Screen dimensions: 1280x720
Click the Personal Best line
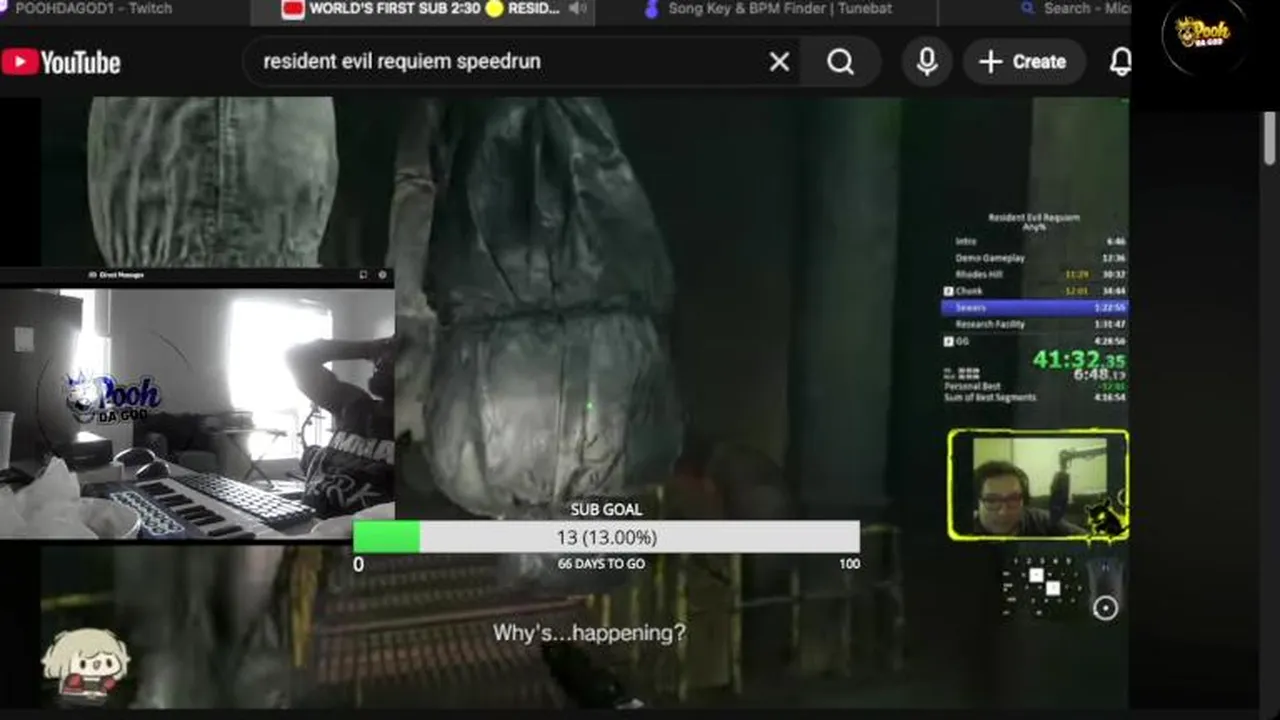1034,386
